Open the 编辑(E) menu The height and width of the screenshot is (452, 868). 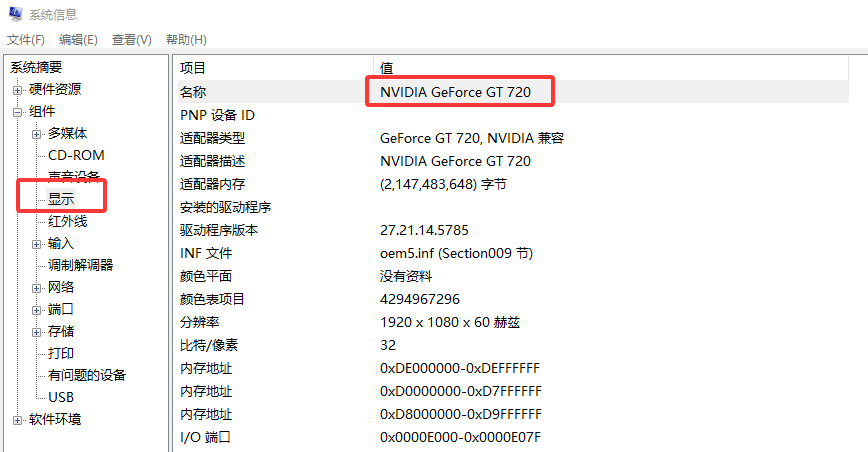click(78, 40)
